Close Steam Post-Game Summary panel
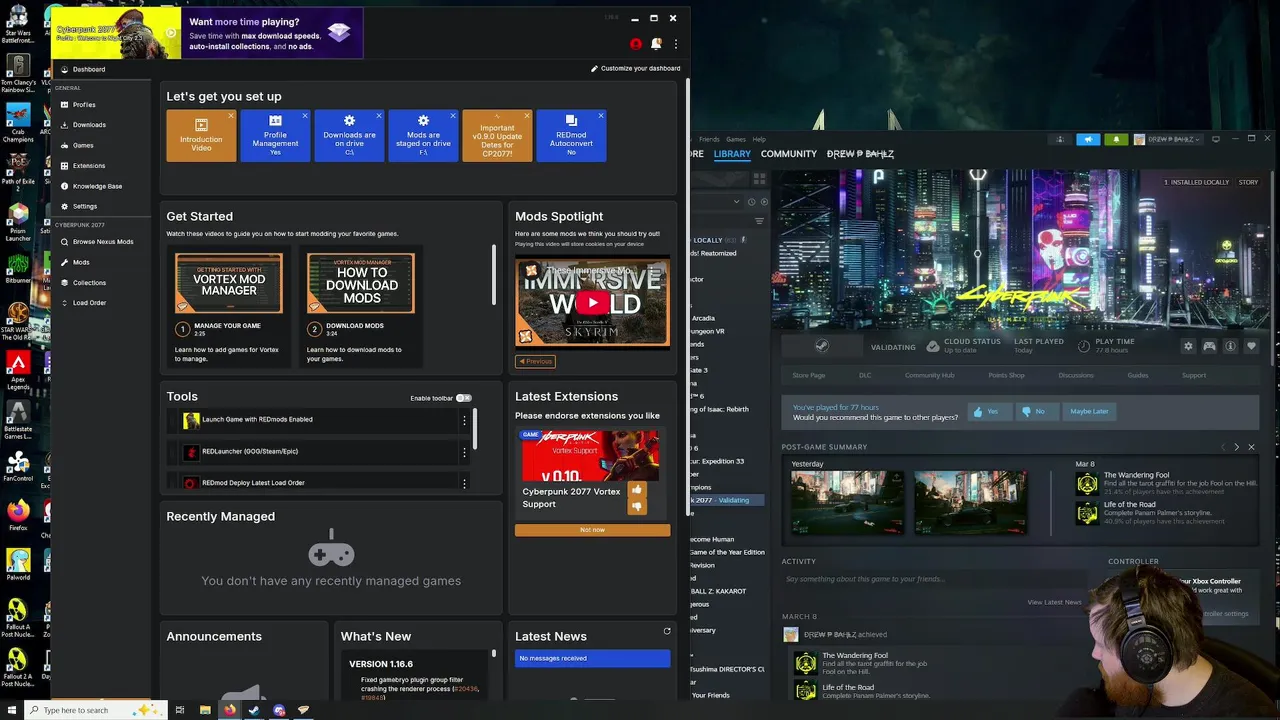Screen dimensions: 1280x720 [1251, 447]
